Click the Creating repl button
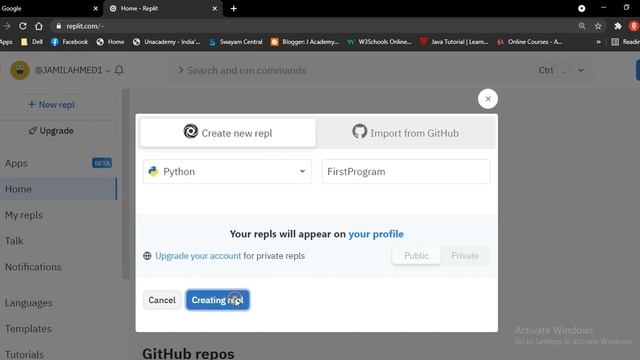 [218, 300]
